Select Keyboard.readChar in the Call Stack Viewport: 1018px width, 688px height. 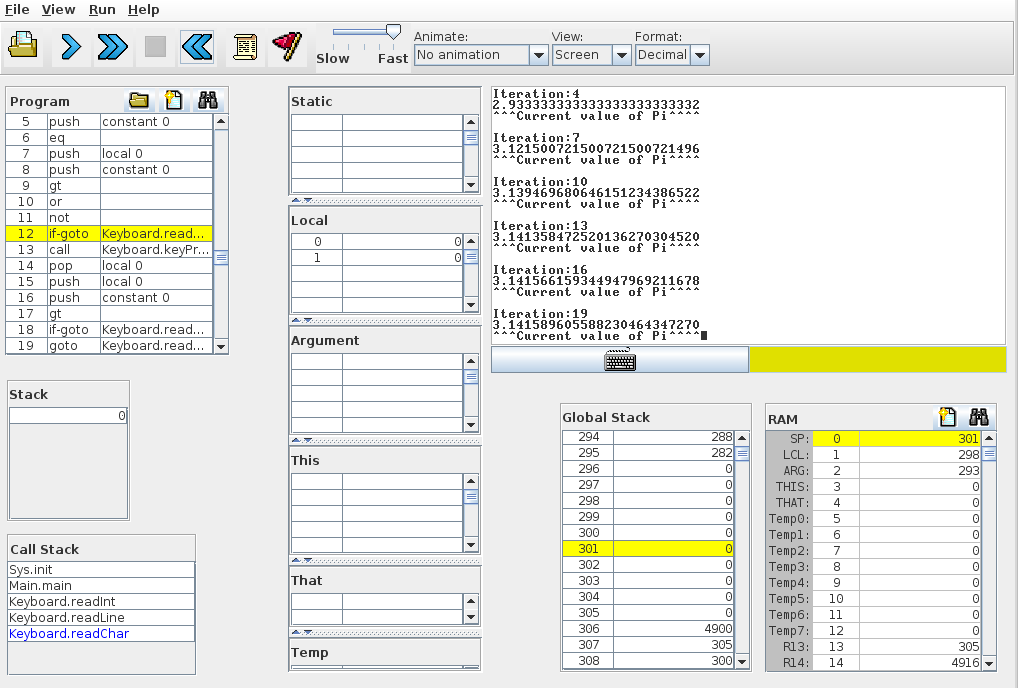click(69, 634)
